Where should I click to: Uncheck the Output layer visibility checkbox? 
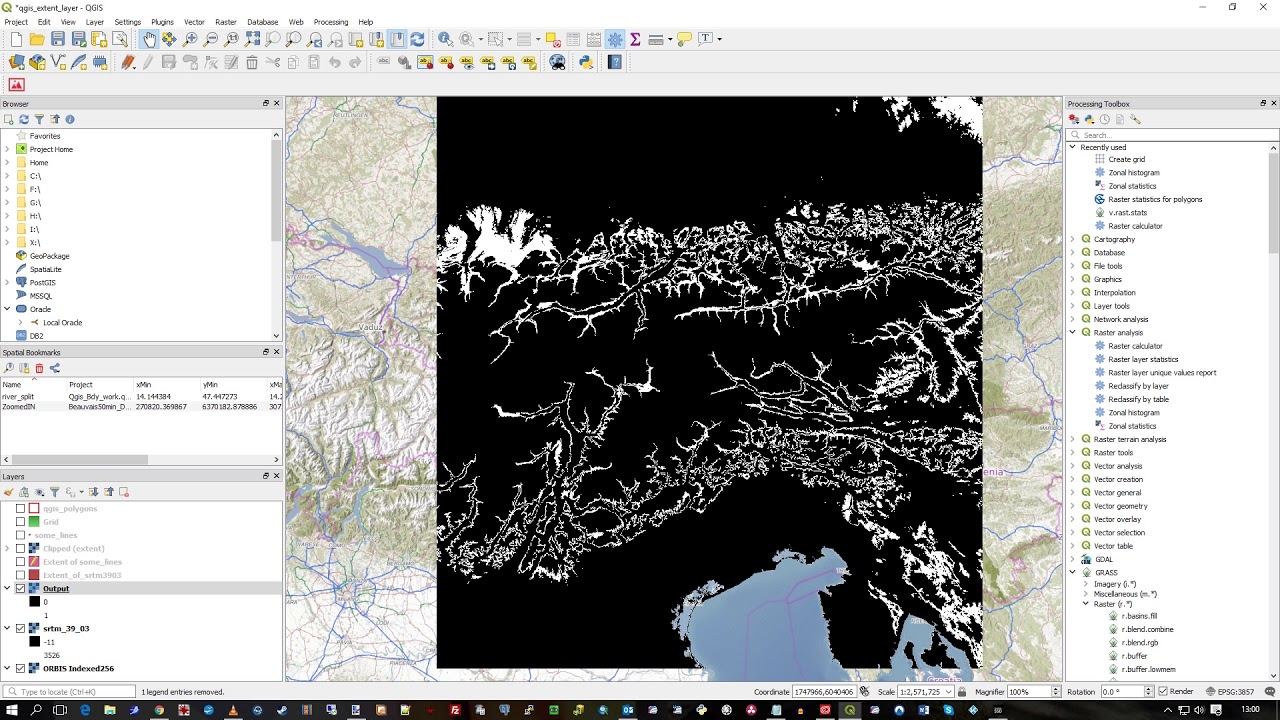coord(20,588)
